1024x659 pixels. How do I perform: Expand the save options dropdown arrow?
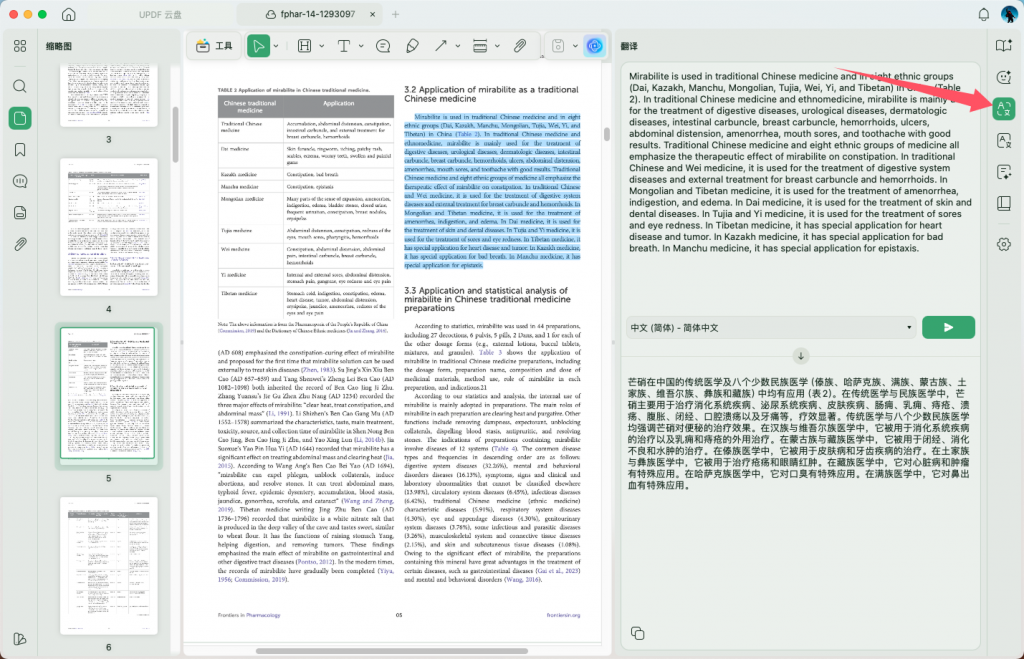pyautogui.click(x=575, y=46)
